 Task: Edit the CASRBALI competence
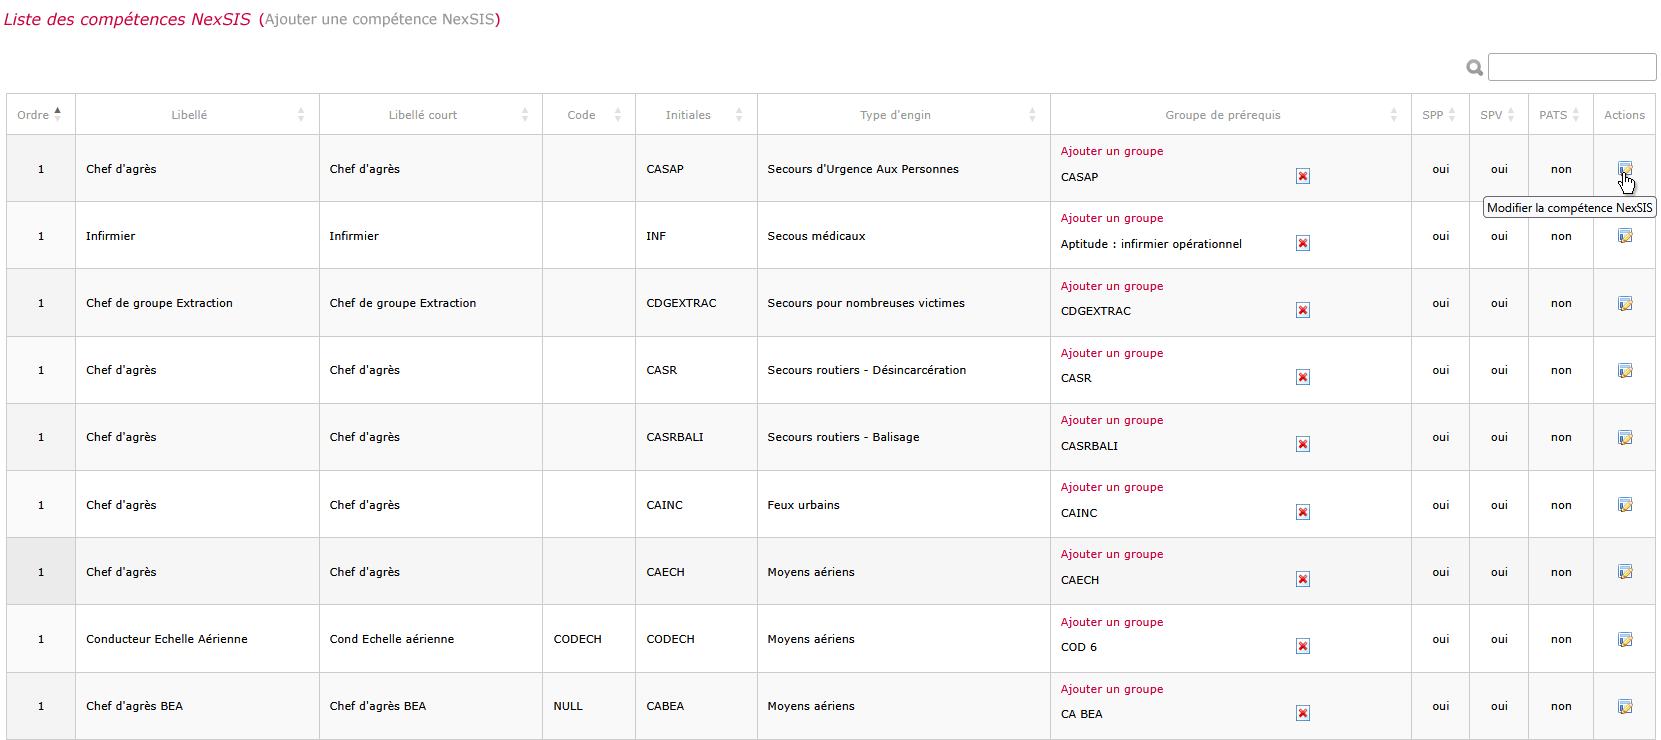(1625, 437)
